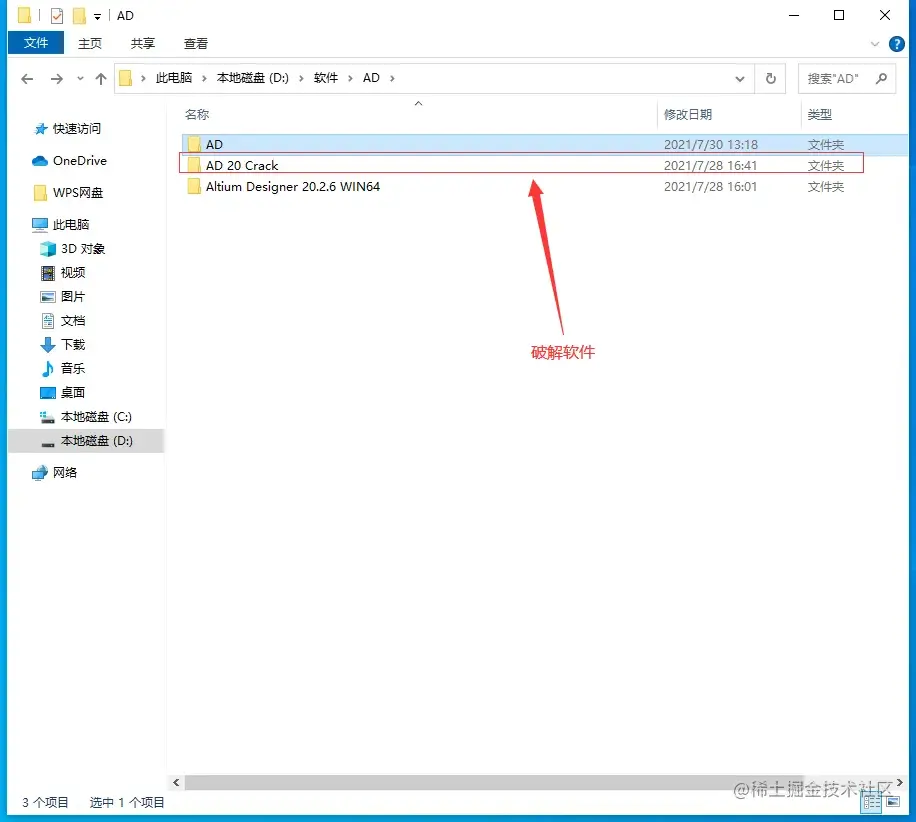916x822 pixels.
Task: Open WPS网盘 in navigation pane
Action: [x=78, y=193]
